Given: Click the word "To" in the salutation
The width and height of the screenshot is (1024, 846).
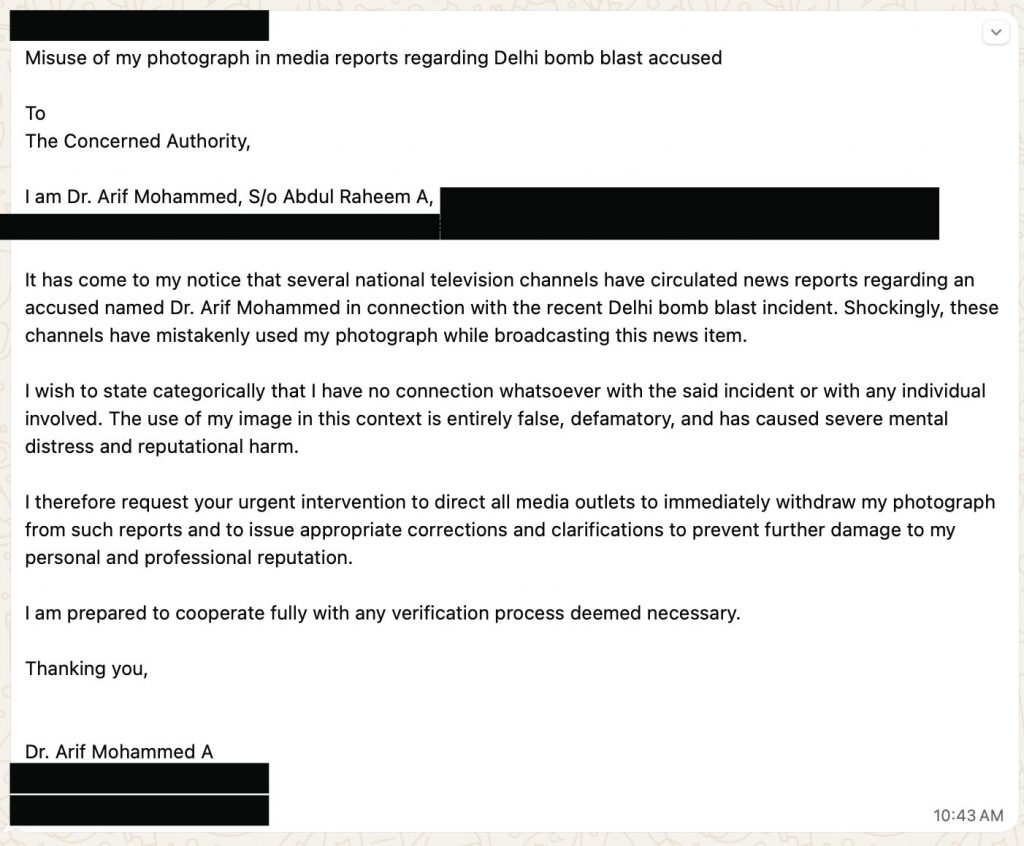Looking at the screenshot, I should [36, 114].
